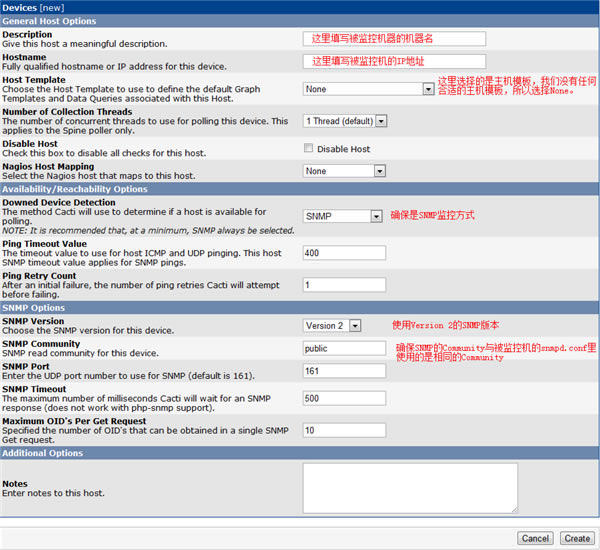Click the Maximum OID's Per Get Request field

344,430
